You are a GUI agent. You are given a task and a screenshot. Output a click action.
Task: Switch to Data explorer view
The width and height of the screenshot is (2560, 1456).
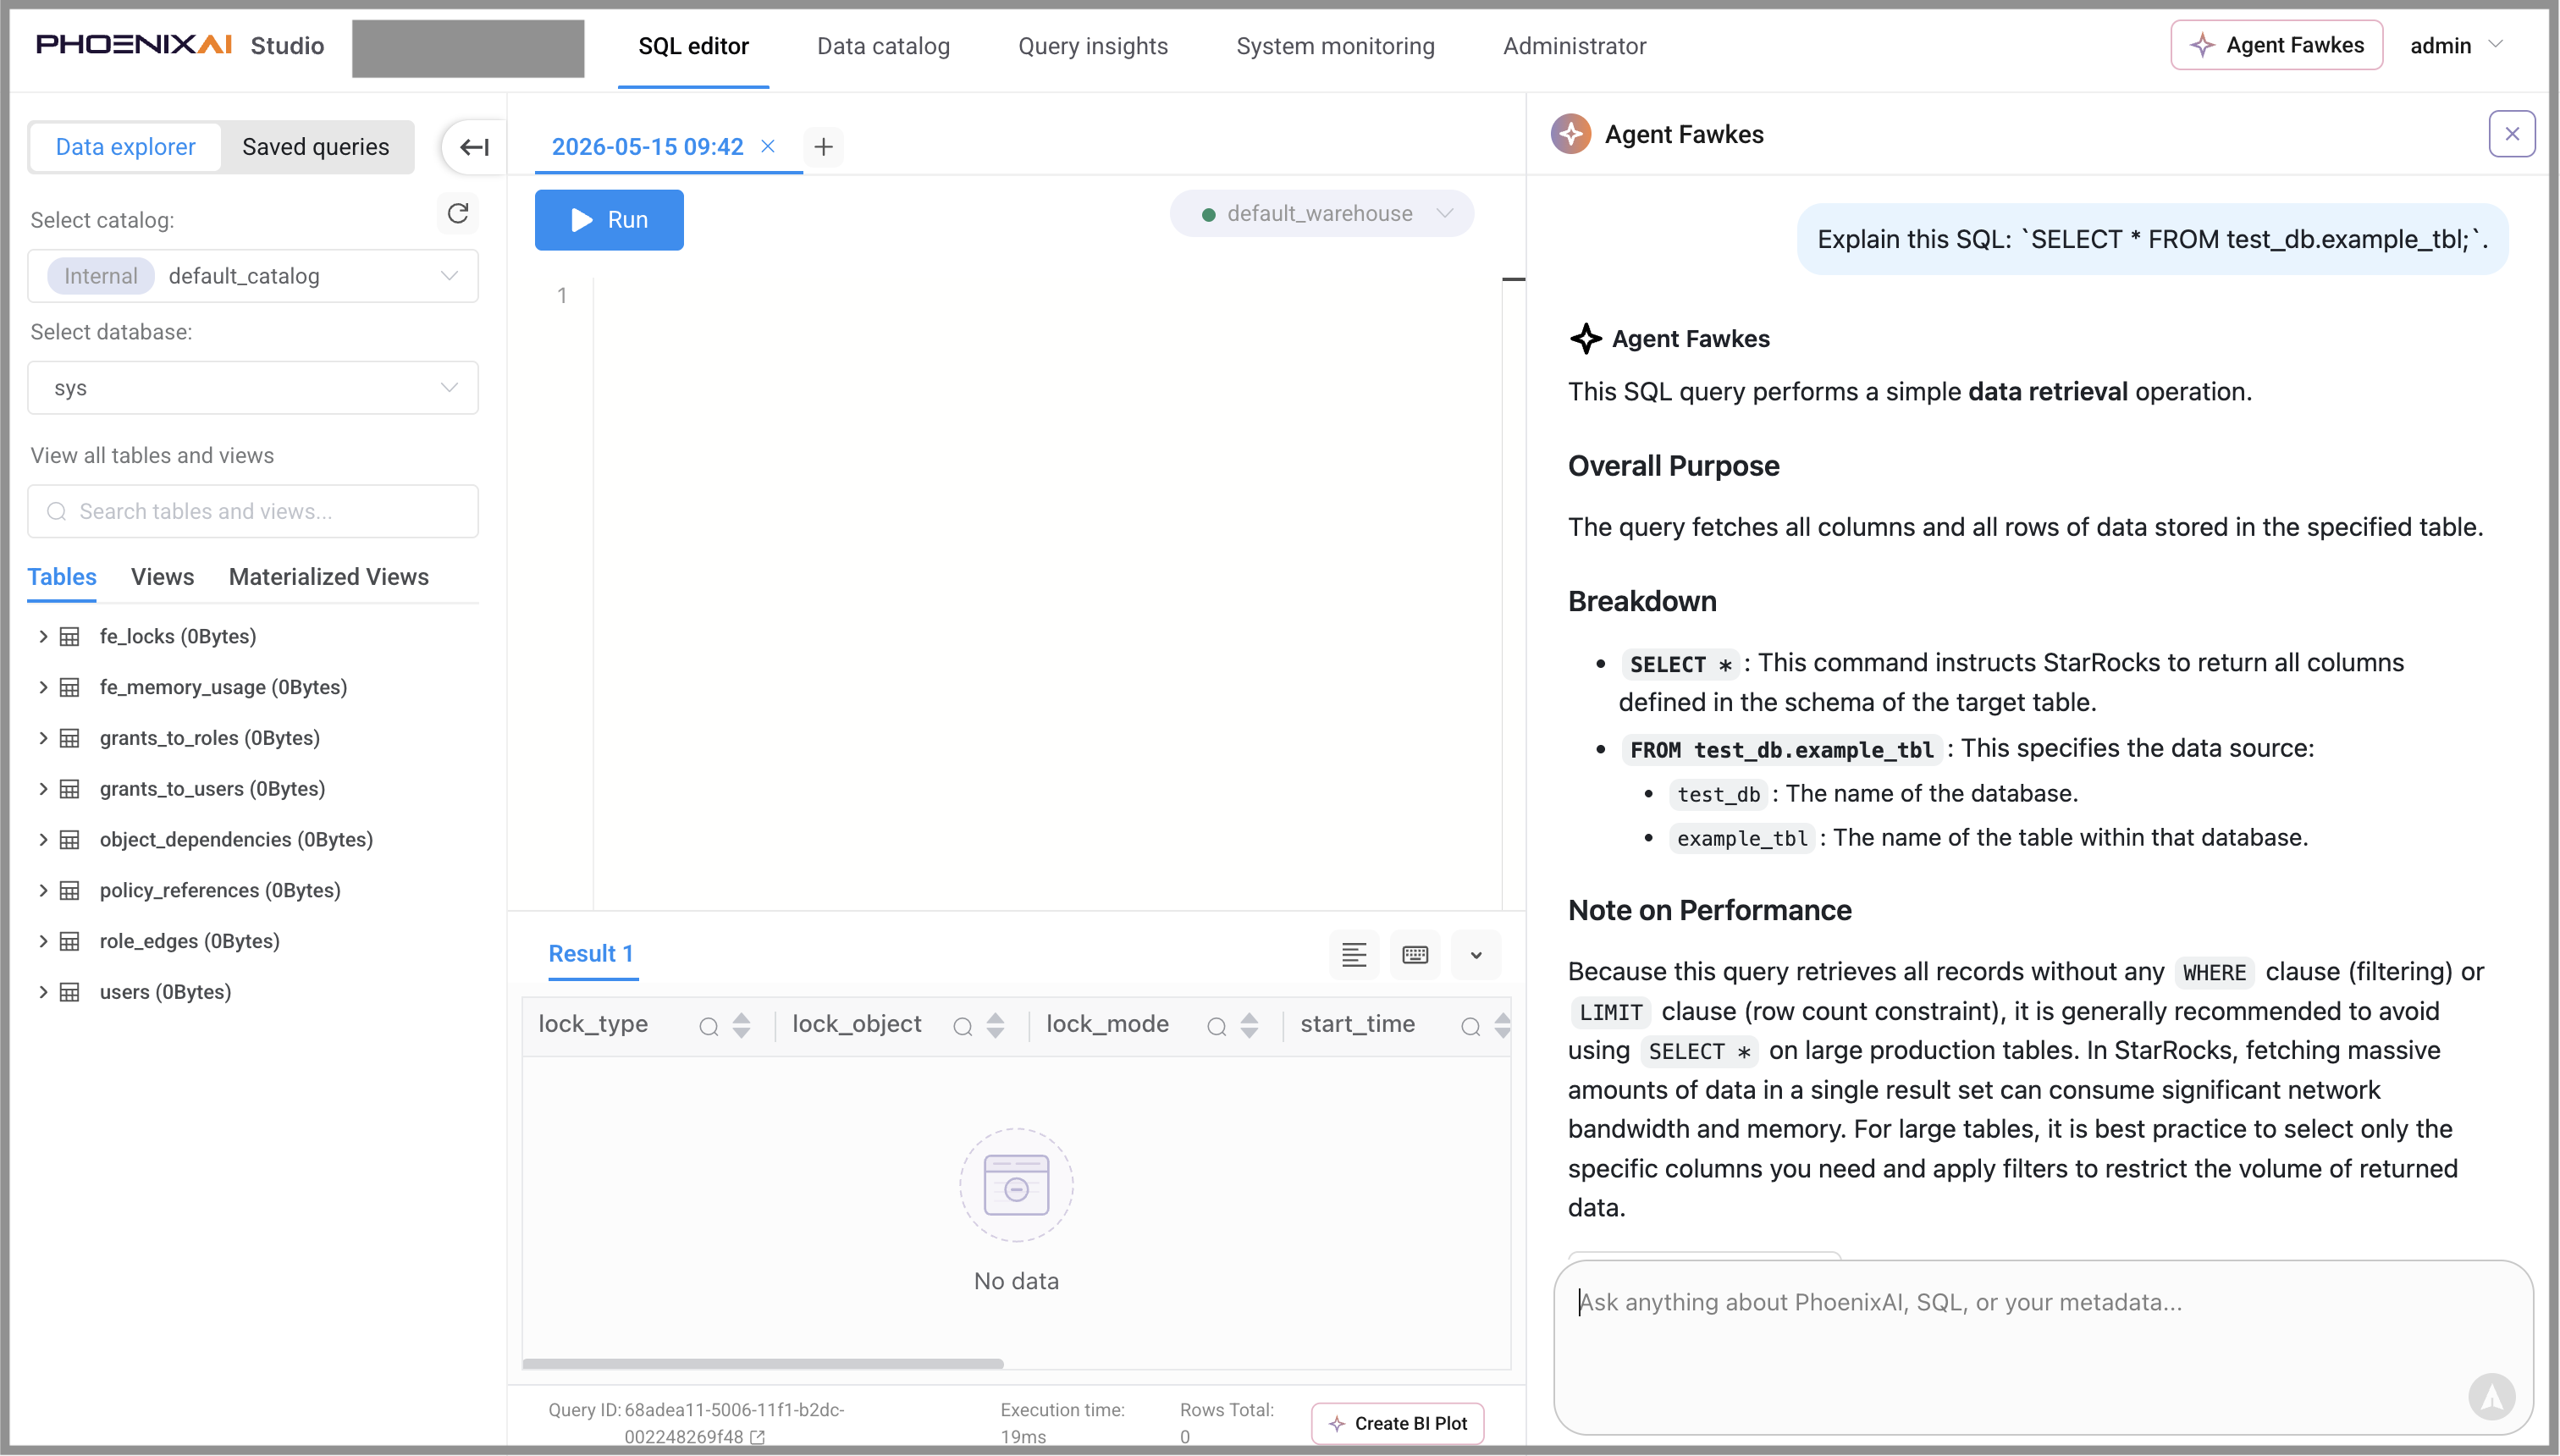click(126, 147)
